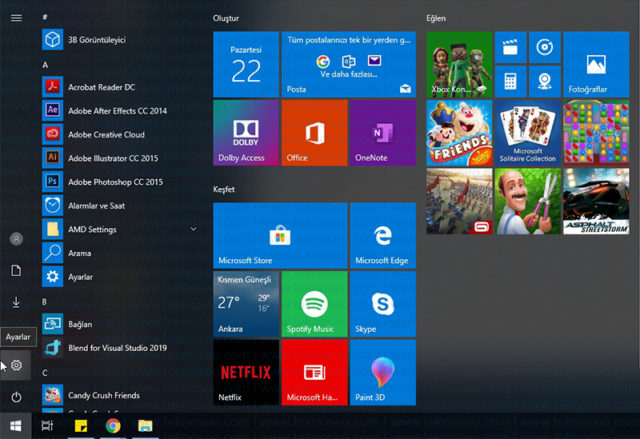The image size is (640, 439).
Task: Open the Candy Crush Saga tile
Action: [596, 133]
